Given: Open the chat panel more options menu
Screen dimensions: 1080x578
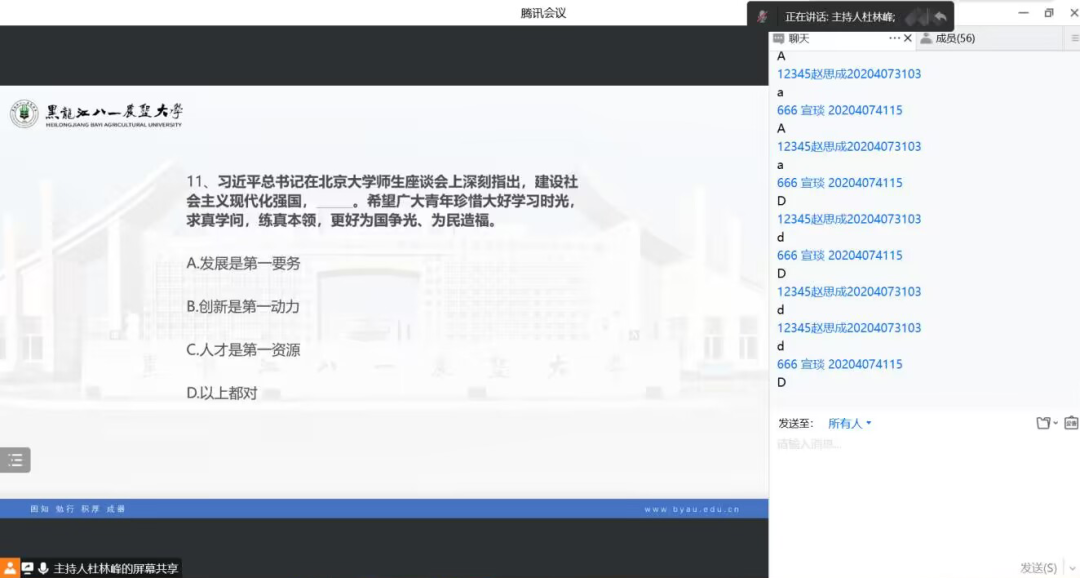Looking at the screenshot, I should click(893, 37).
